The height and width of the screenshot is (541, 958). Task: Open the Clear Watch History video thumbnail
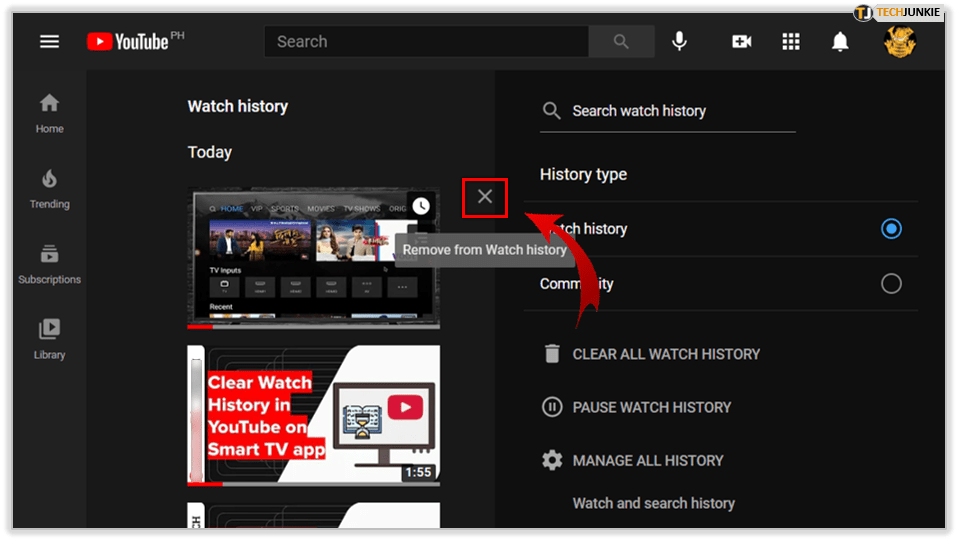pyautogui.click(x=313, y=415)
